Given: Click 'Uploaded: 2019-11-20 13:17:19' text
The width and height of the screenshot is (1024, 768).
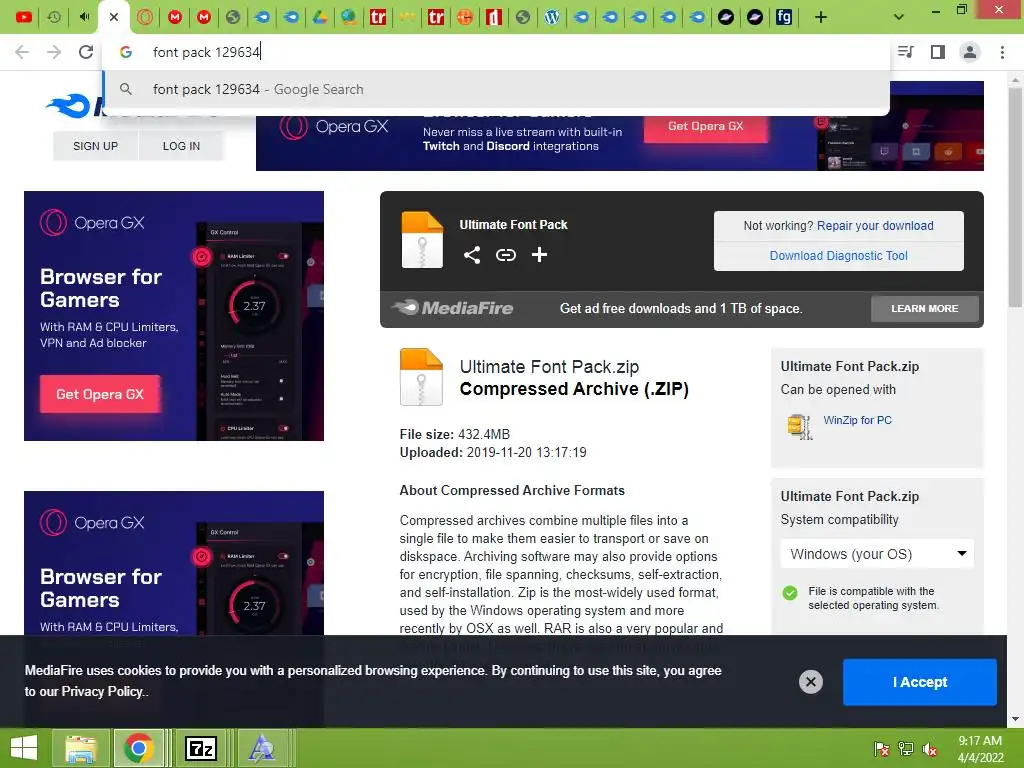Looking at the screenshot, I should tap(493, 453).
